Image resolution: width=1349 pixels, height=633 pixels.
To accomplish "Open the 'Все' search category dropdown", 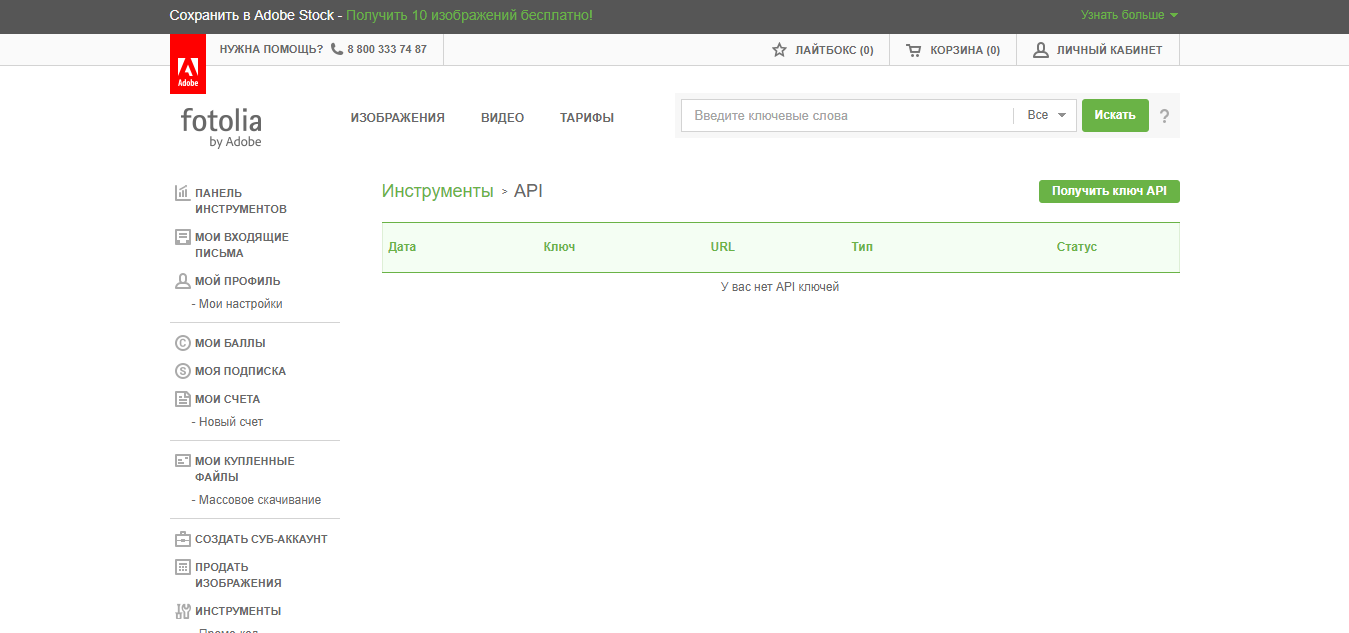I will (x=1047, y=115).
